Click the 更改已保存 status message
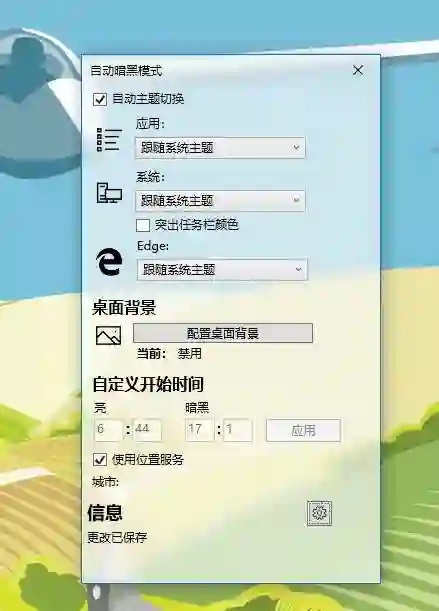The image size is (439, 611). tap(117, 538)
